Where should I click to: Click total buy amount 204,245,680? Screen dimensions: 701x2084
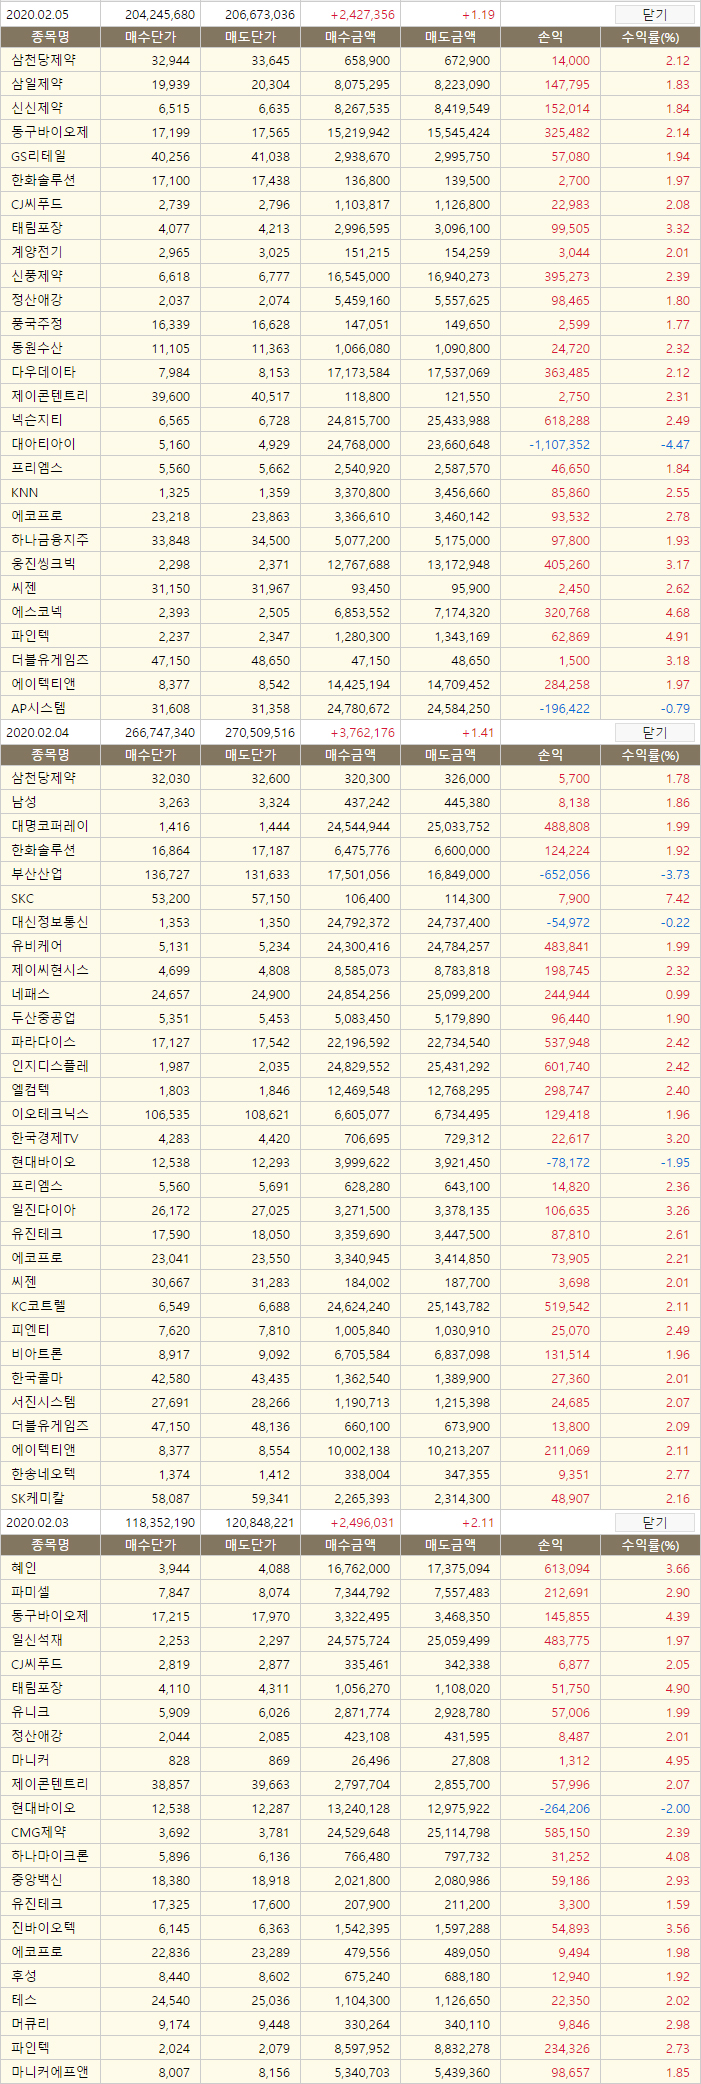pyautogui.click(x=160, y=15)
